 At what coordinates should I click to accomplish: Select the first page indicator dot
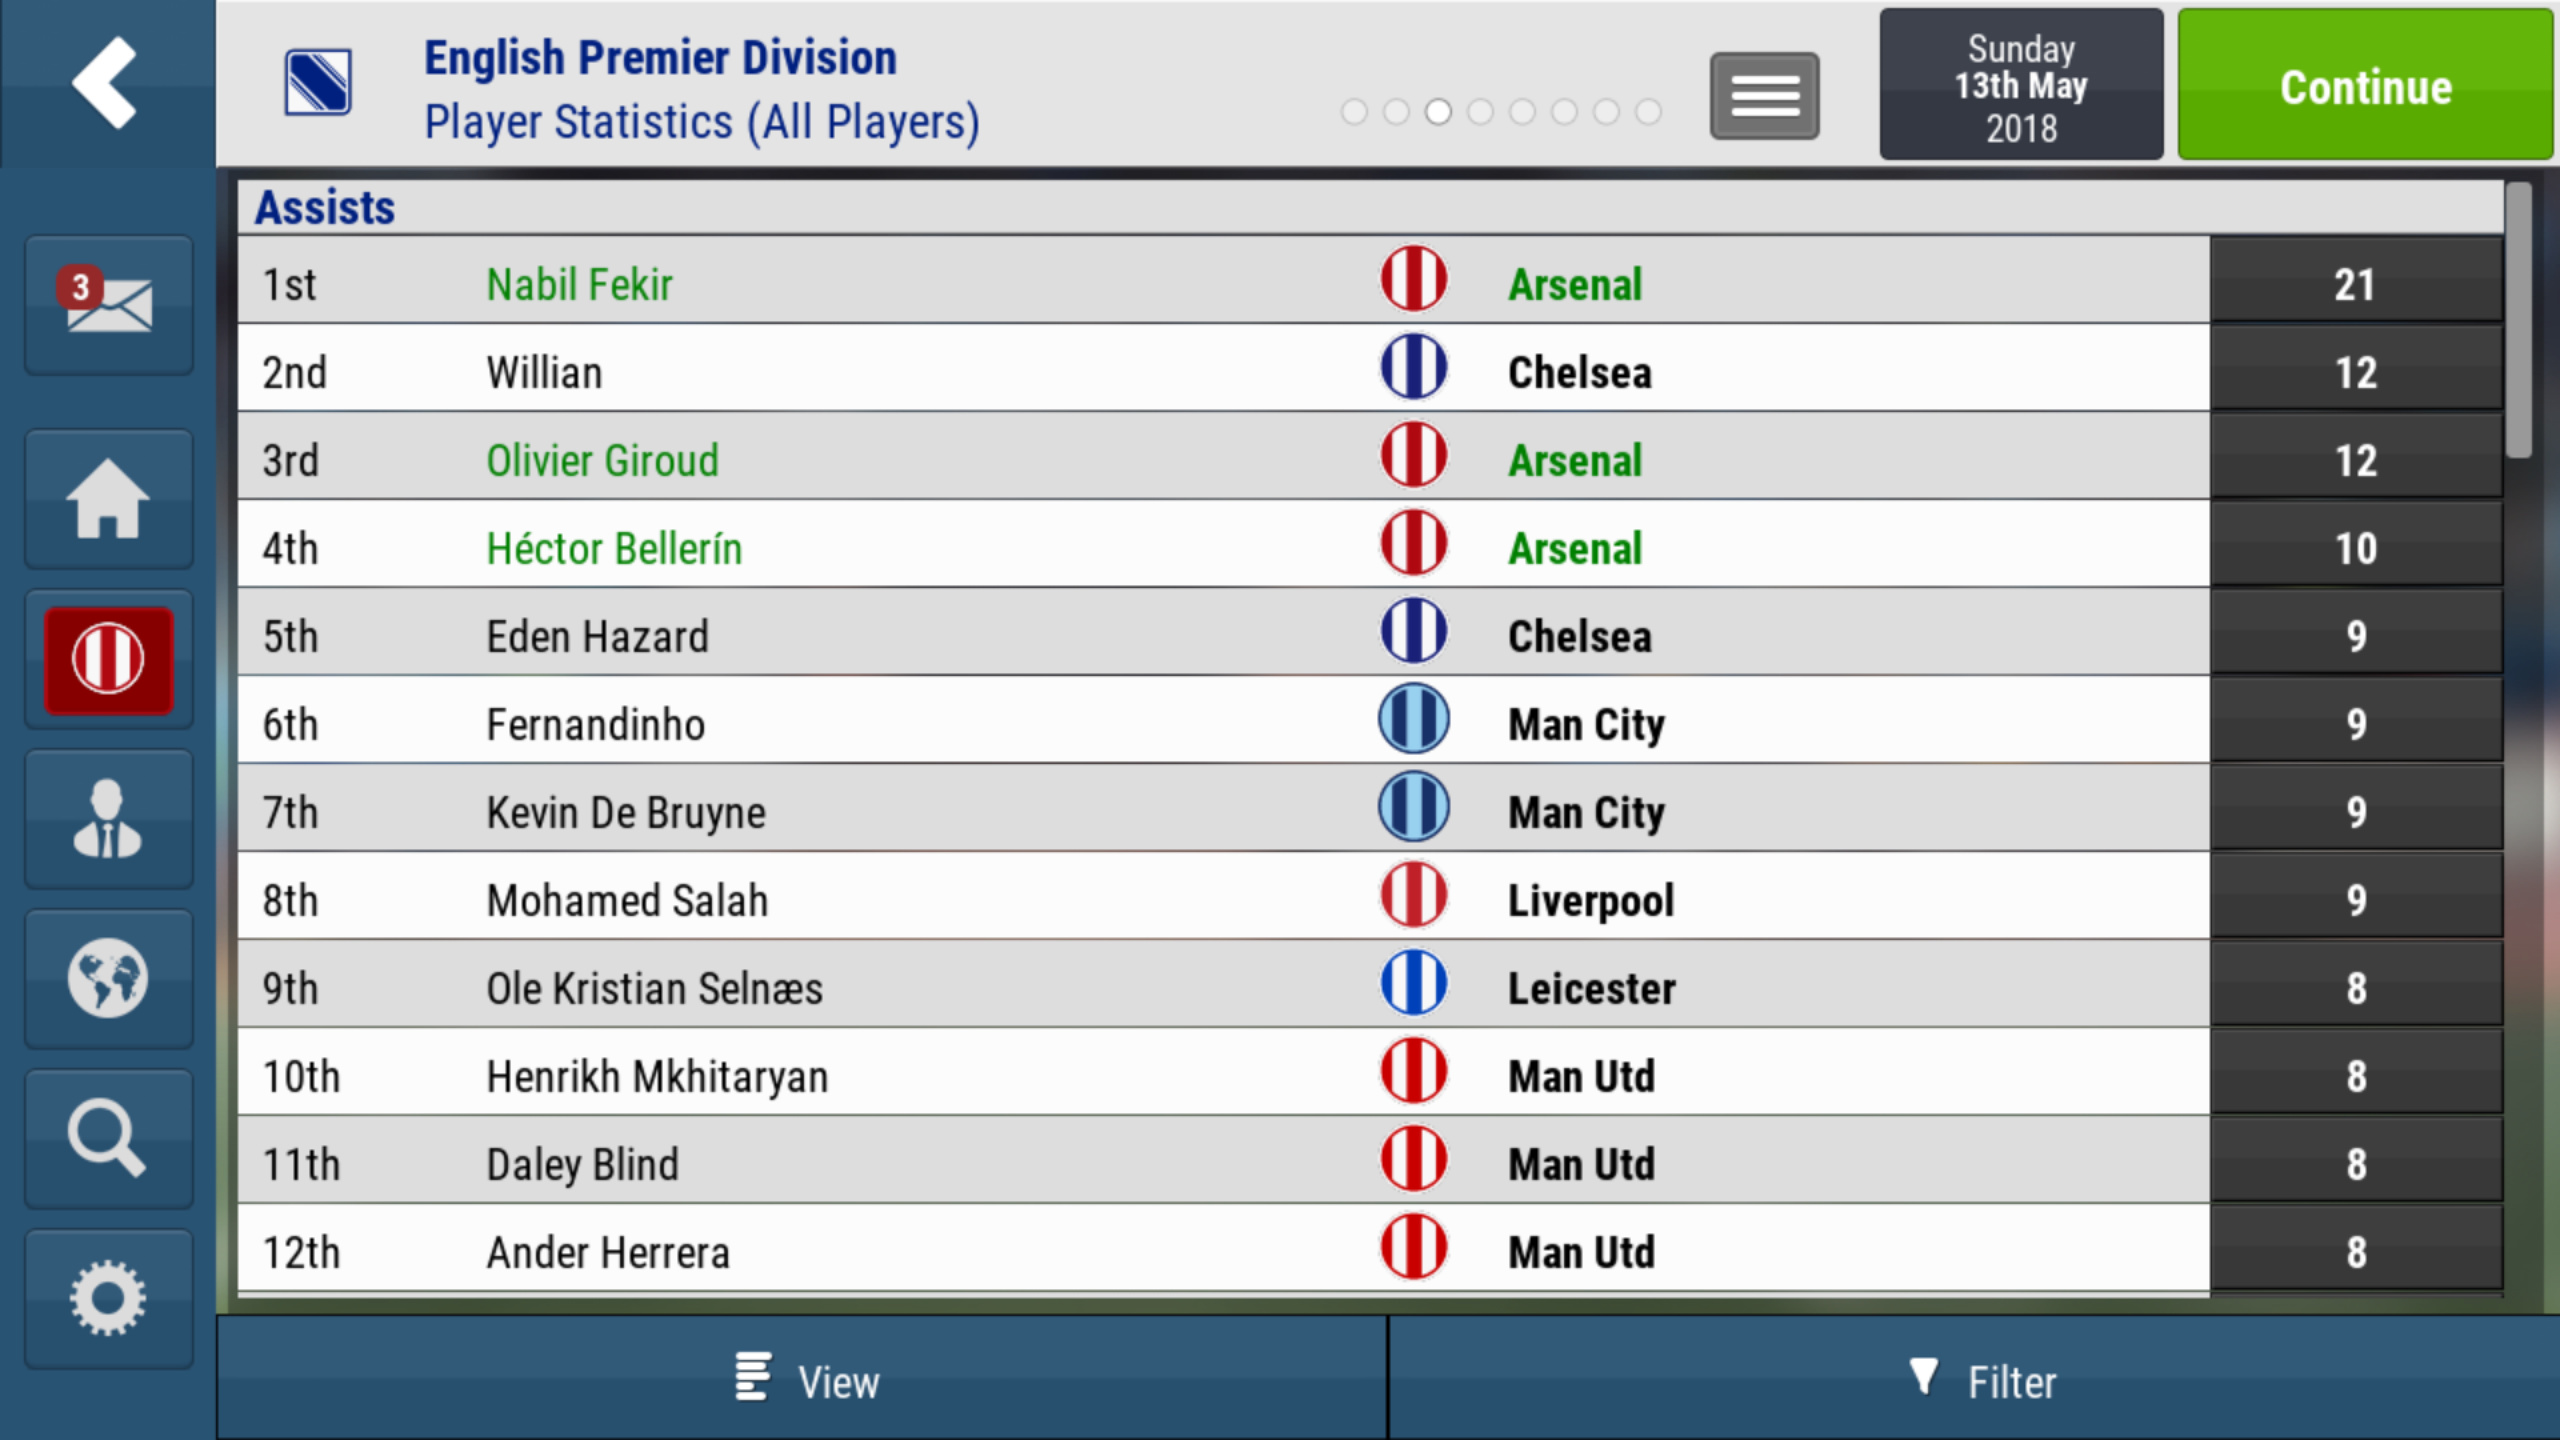point(1354,112)
